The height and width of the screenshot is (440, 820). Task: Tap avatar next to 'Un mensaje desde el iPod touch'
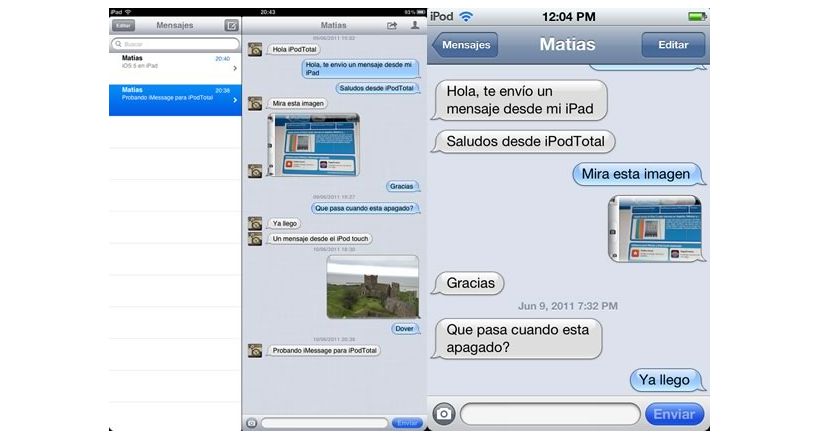pyautogui.click(x=255, y=239)
